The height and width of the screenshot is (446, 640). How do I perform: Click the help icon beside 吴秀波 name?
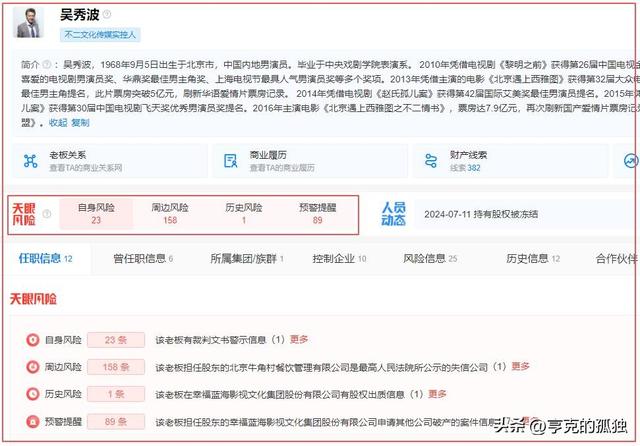[x=107, y=14]
